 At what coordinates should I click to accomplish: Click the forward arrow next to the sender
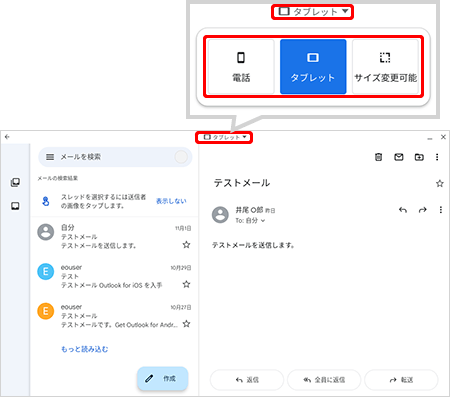pos(423,210)
